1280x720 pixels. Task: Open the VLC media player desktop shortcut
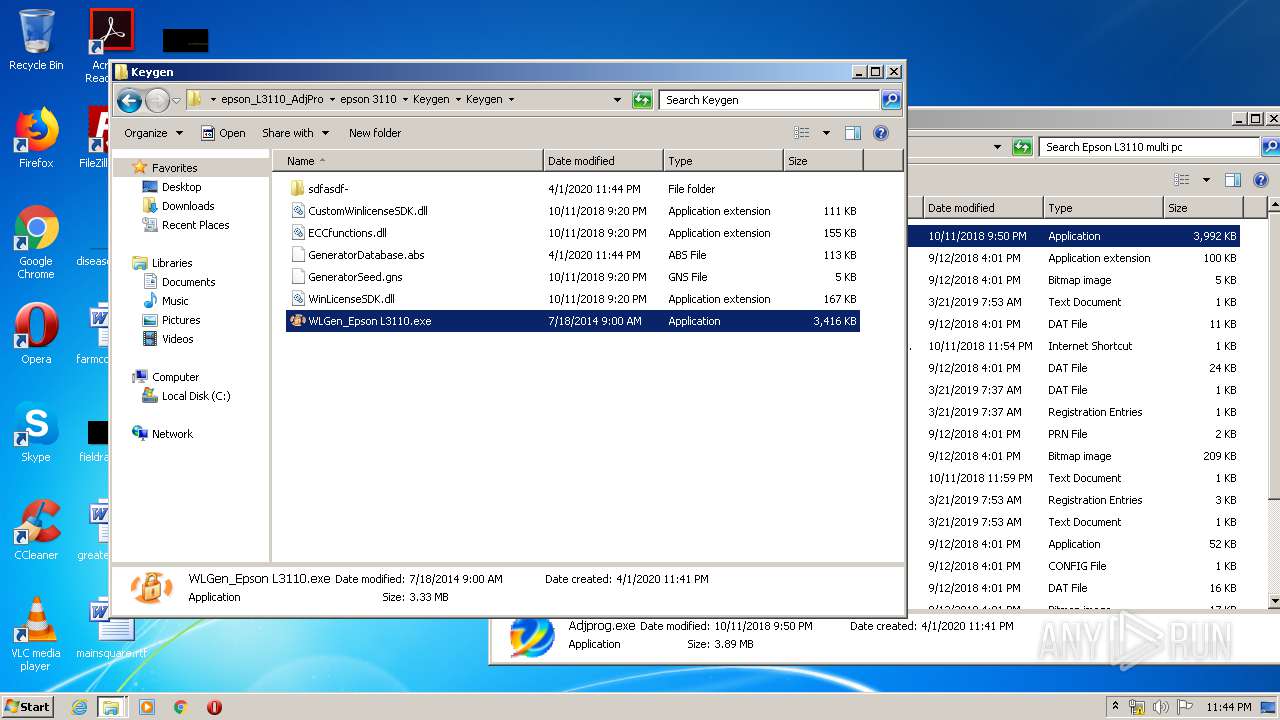pos(36,634)
